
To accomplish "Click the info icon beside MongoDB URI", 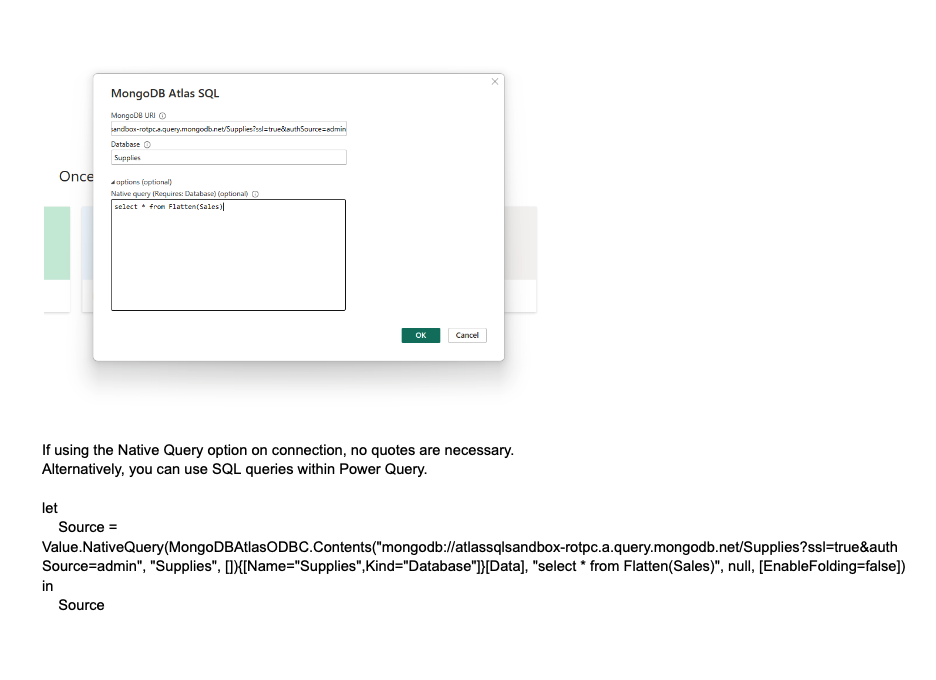I will pyautogui.click(x=162, y=116).
